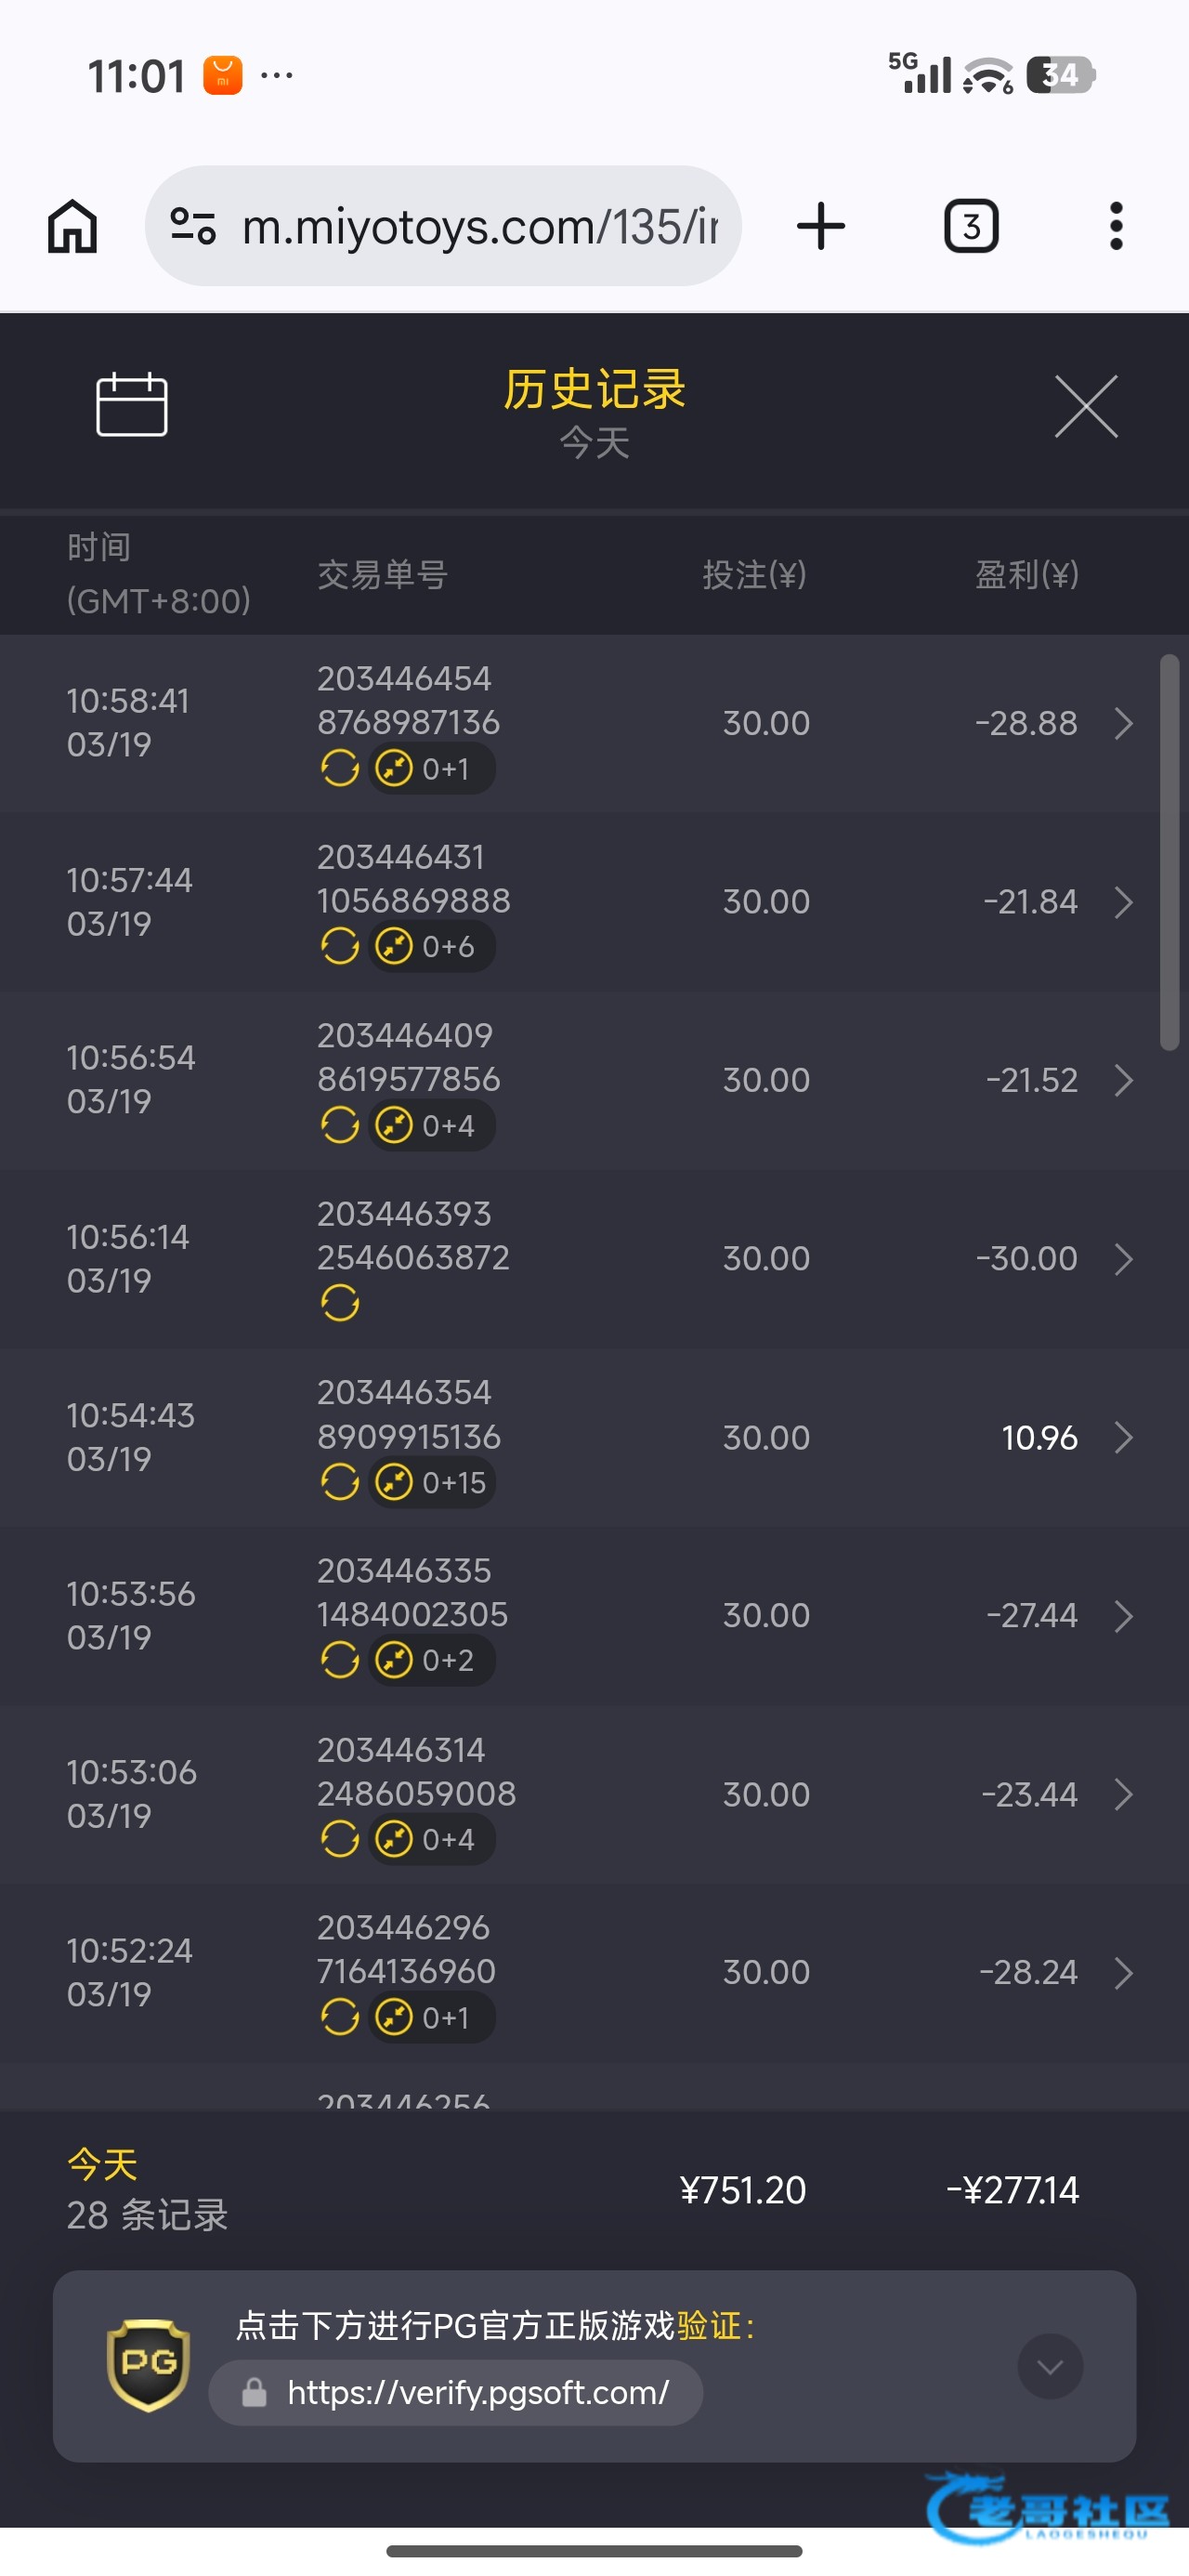Click the replay icon on the 10:56:14 record

click(340, 1303)
